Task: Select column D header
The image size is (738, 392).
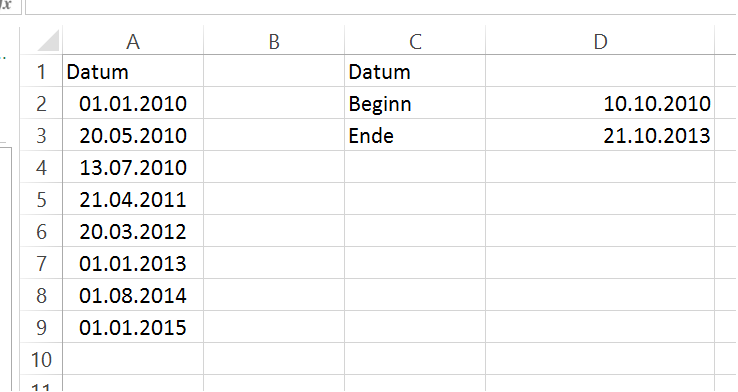Action: 600,41
